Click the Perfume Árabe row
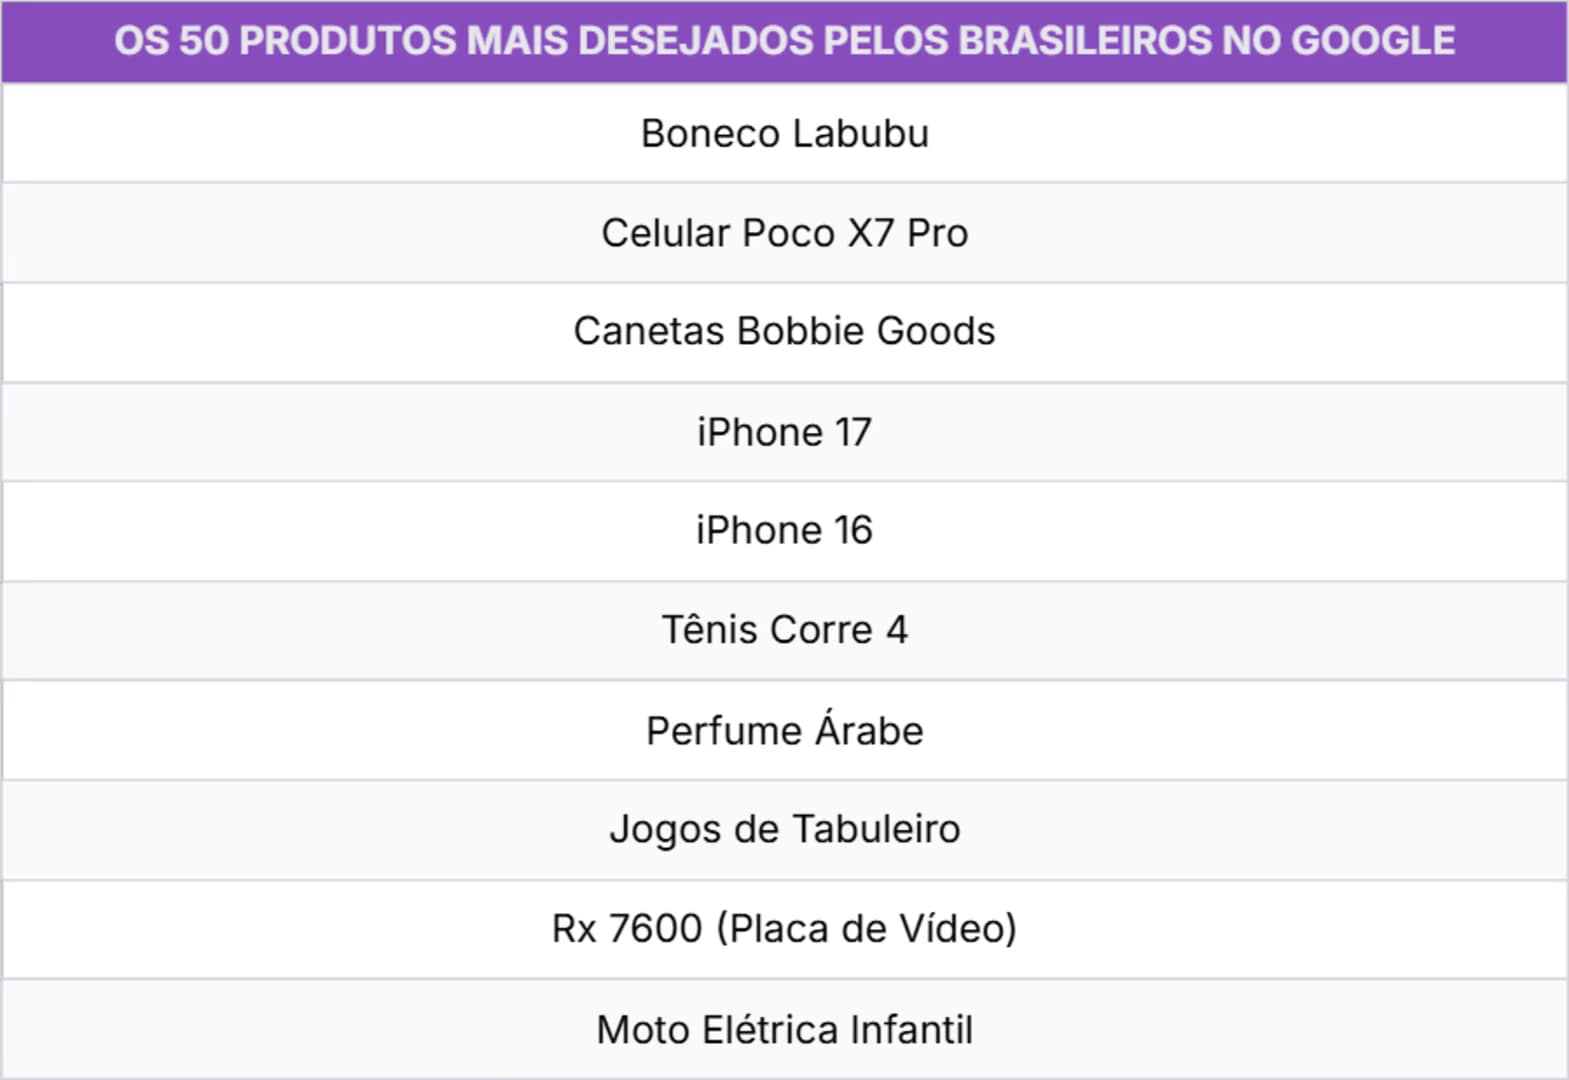This screenshot has height=1080, width=1569. (784, 731)
